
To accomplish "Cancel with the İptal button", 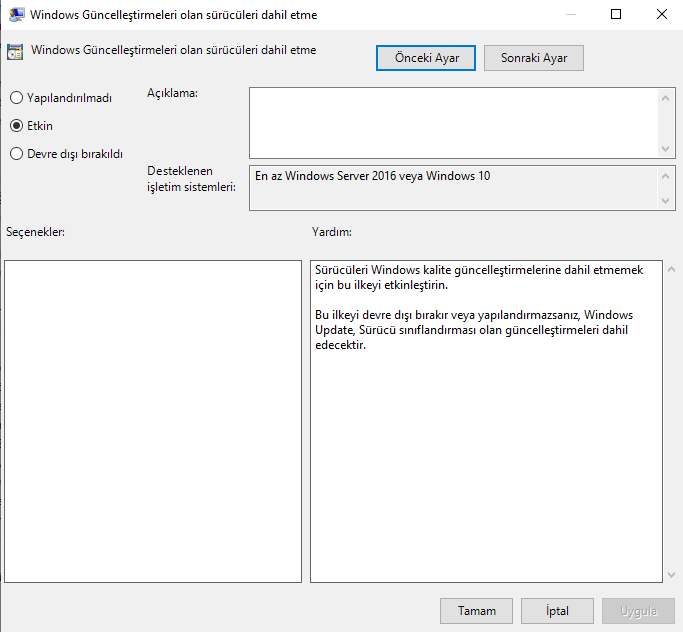I will tap(557, 611).
